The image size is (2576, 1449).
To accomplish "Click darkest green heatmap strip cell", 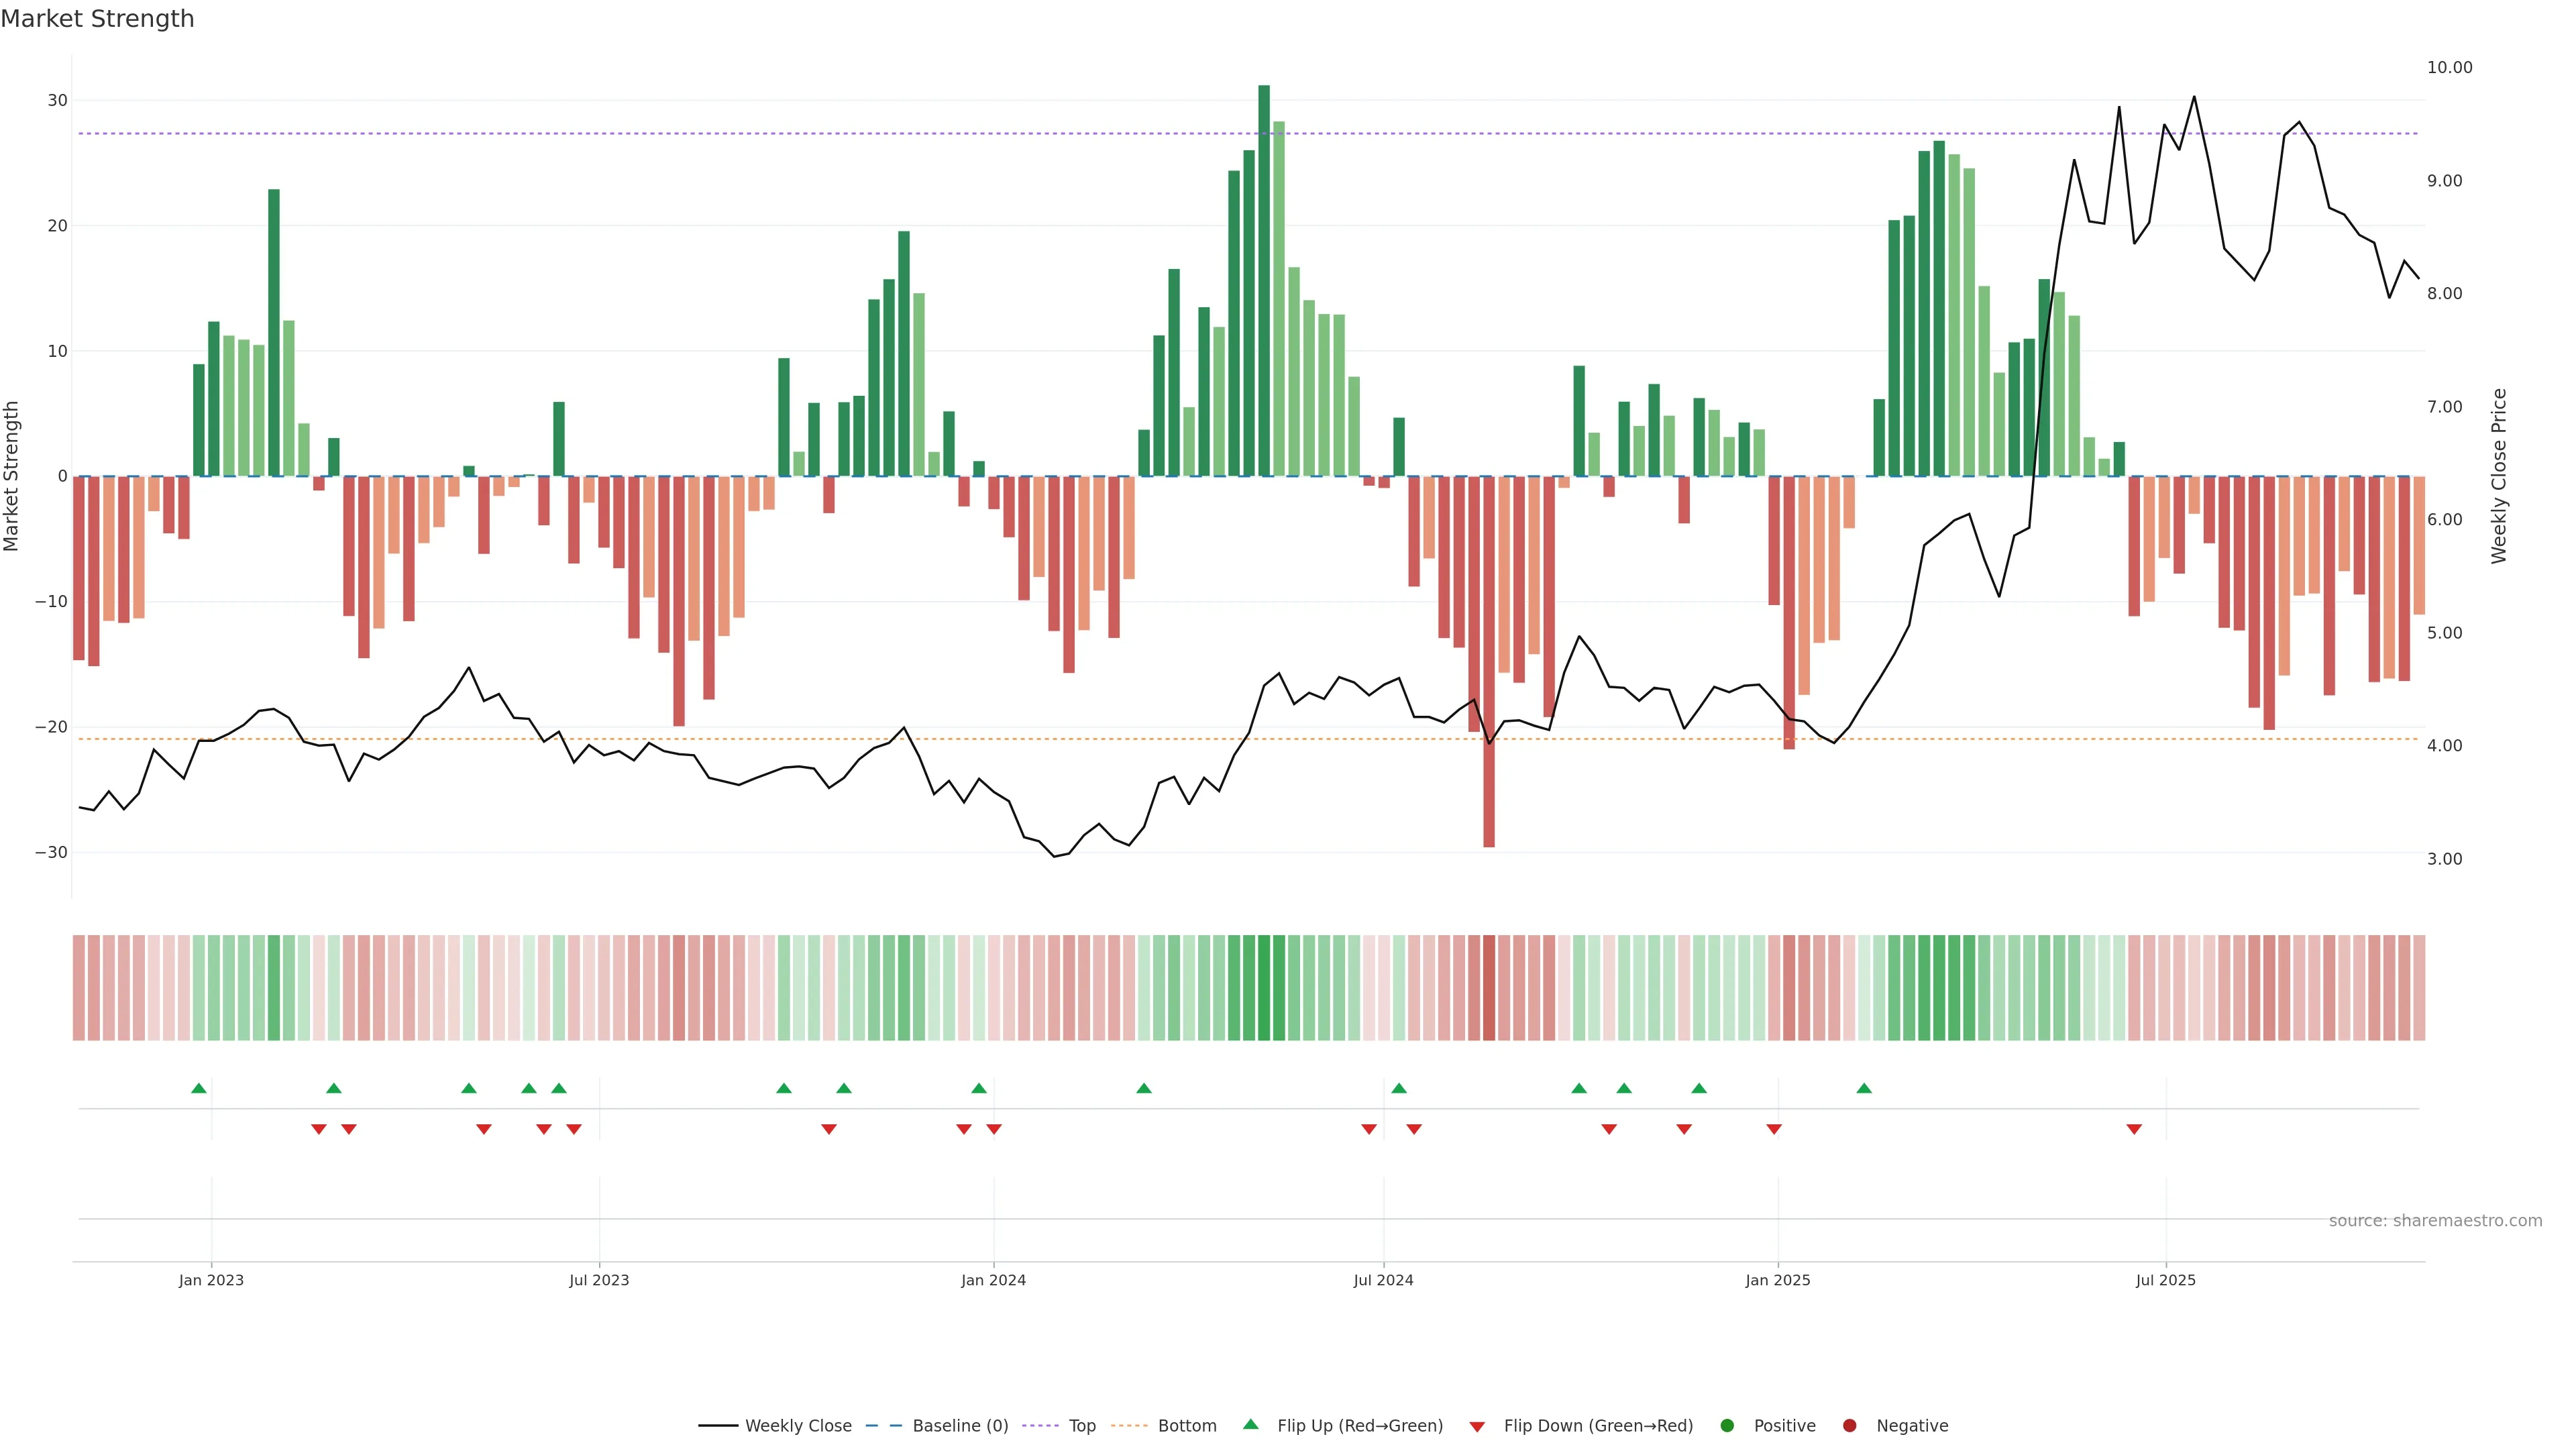I will click(x=1264, y=988).
